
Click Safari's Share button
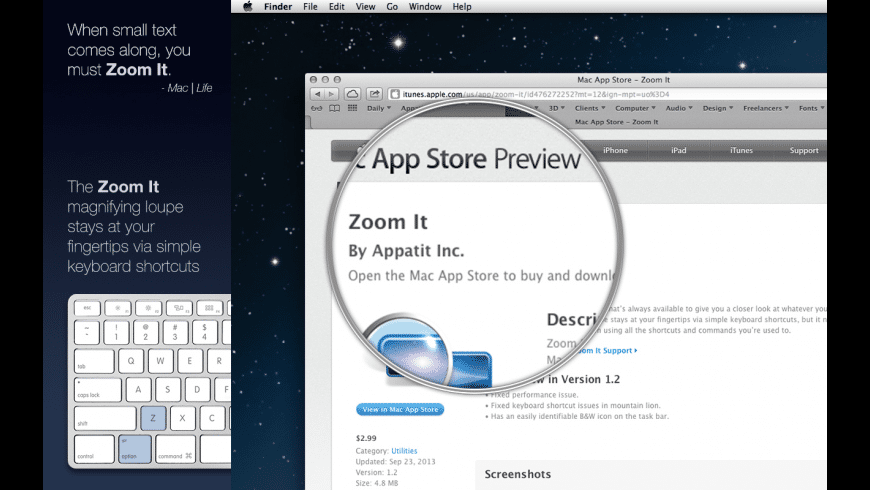[375, 94]
